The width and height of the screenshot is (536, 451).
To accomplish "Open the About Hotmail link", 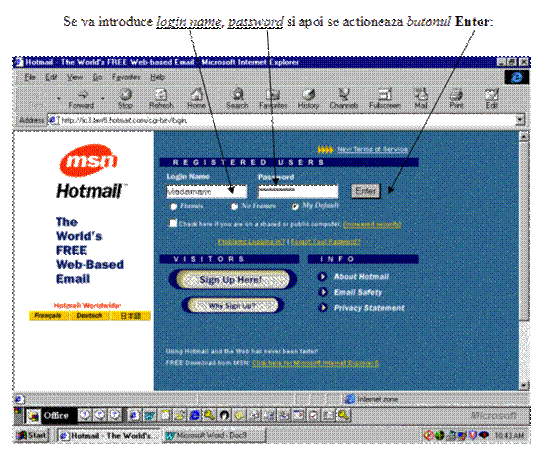I will pos(361,276).
